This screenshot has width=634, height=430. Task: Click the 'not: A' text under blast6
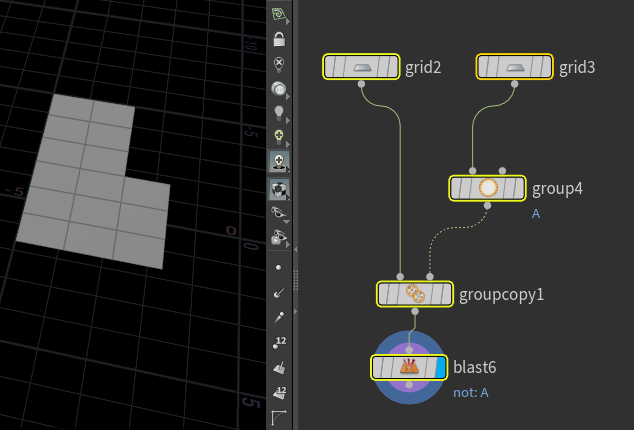click(471, 393)
